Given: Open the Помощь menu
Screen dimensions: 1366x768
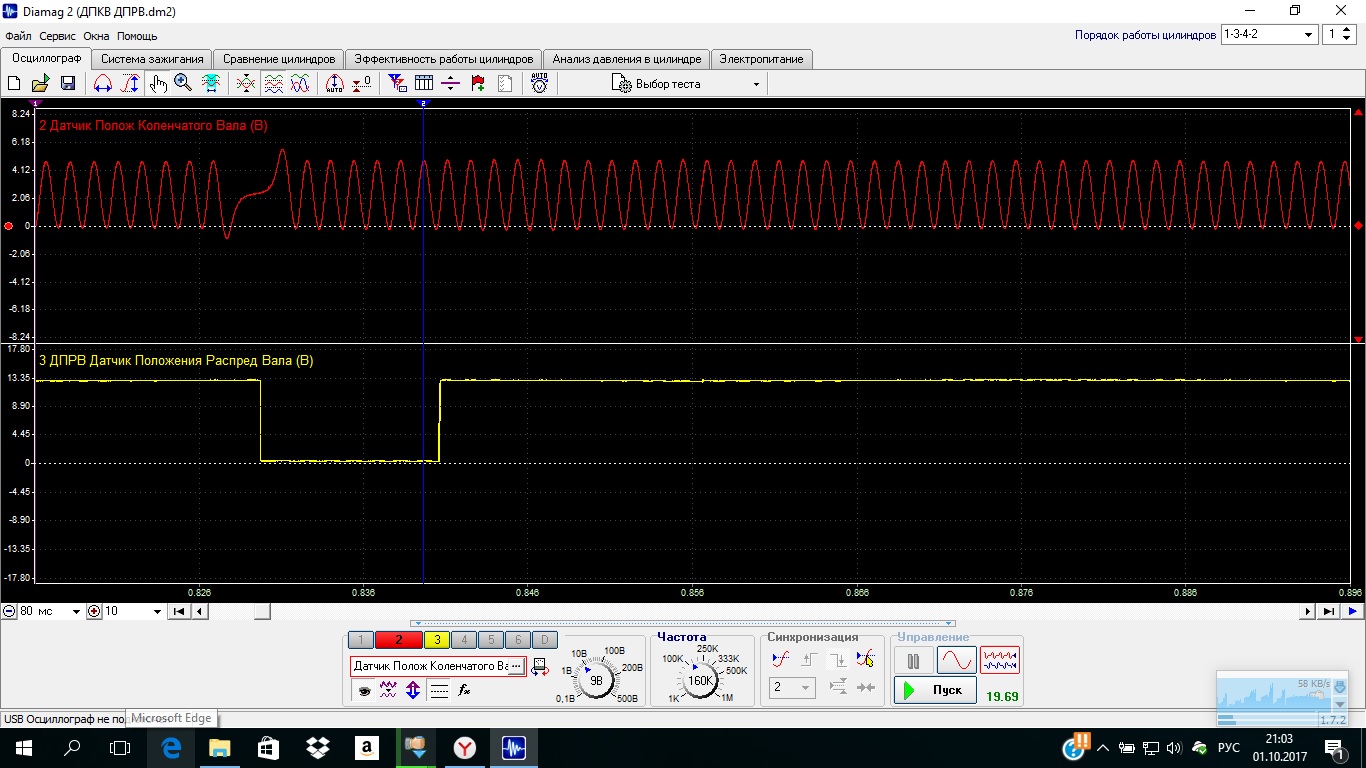Looking at the screenshot, I should [137, 36].
